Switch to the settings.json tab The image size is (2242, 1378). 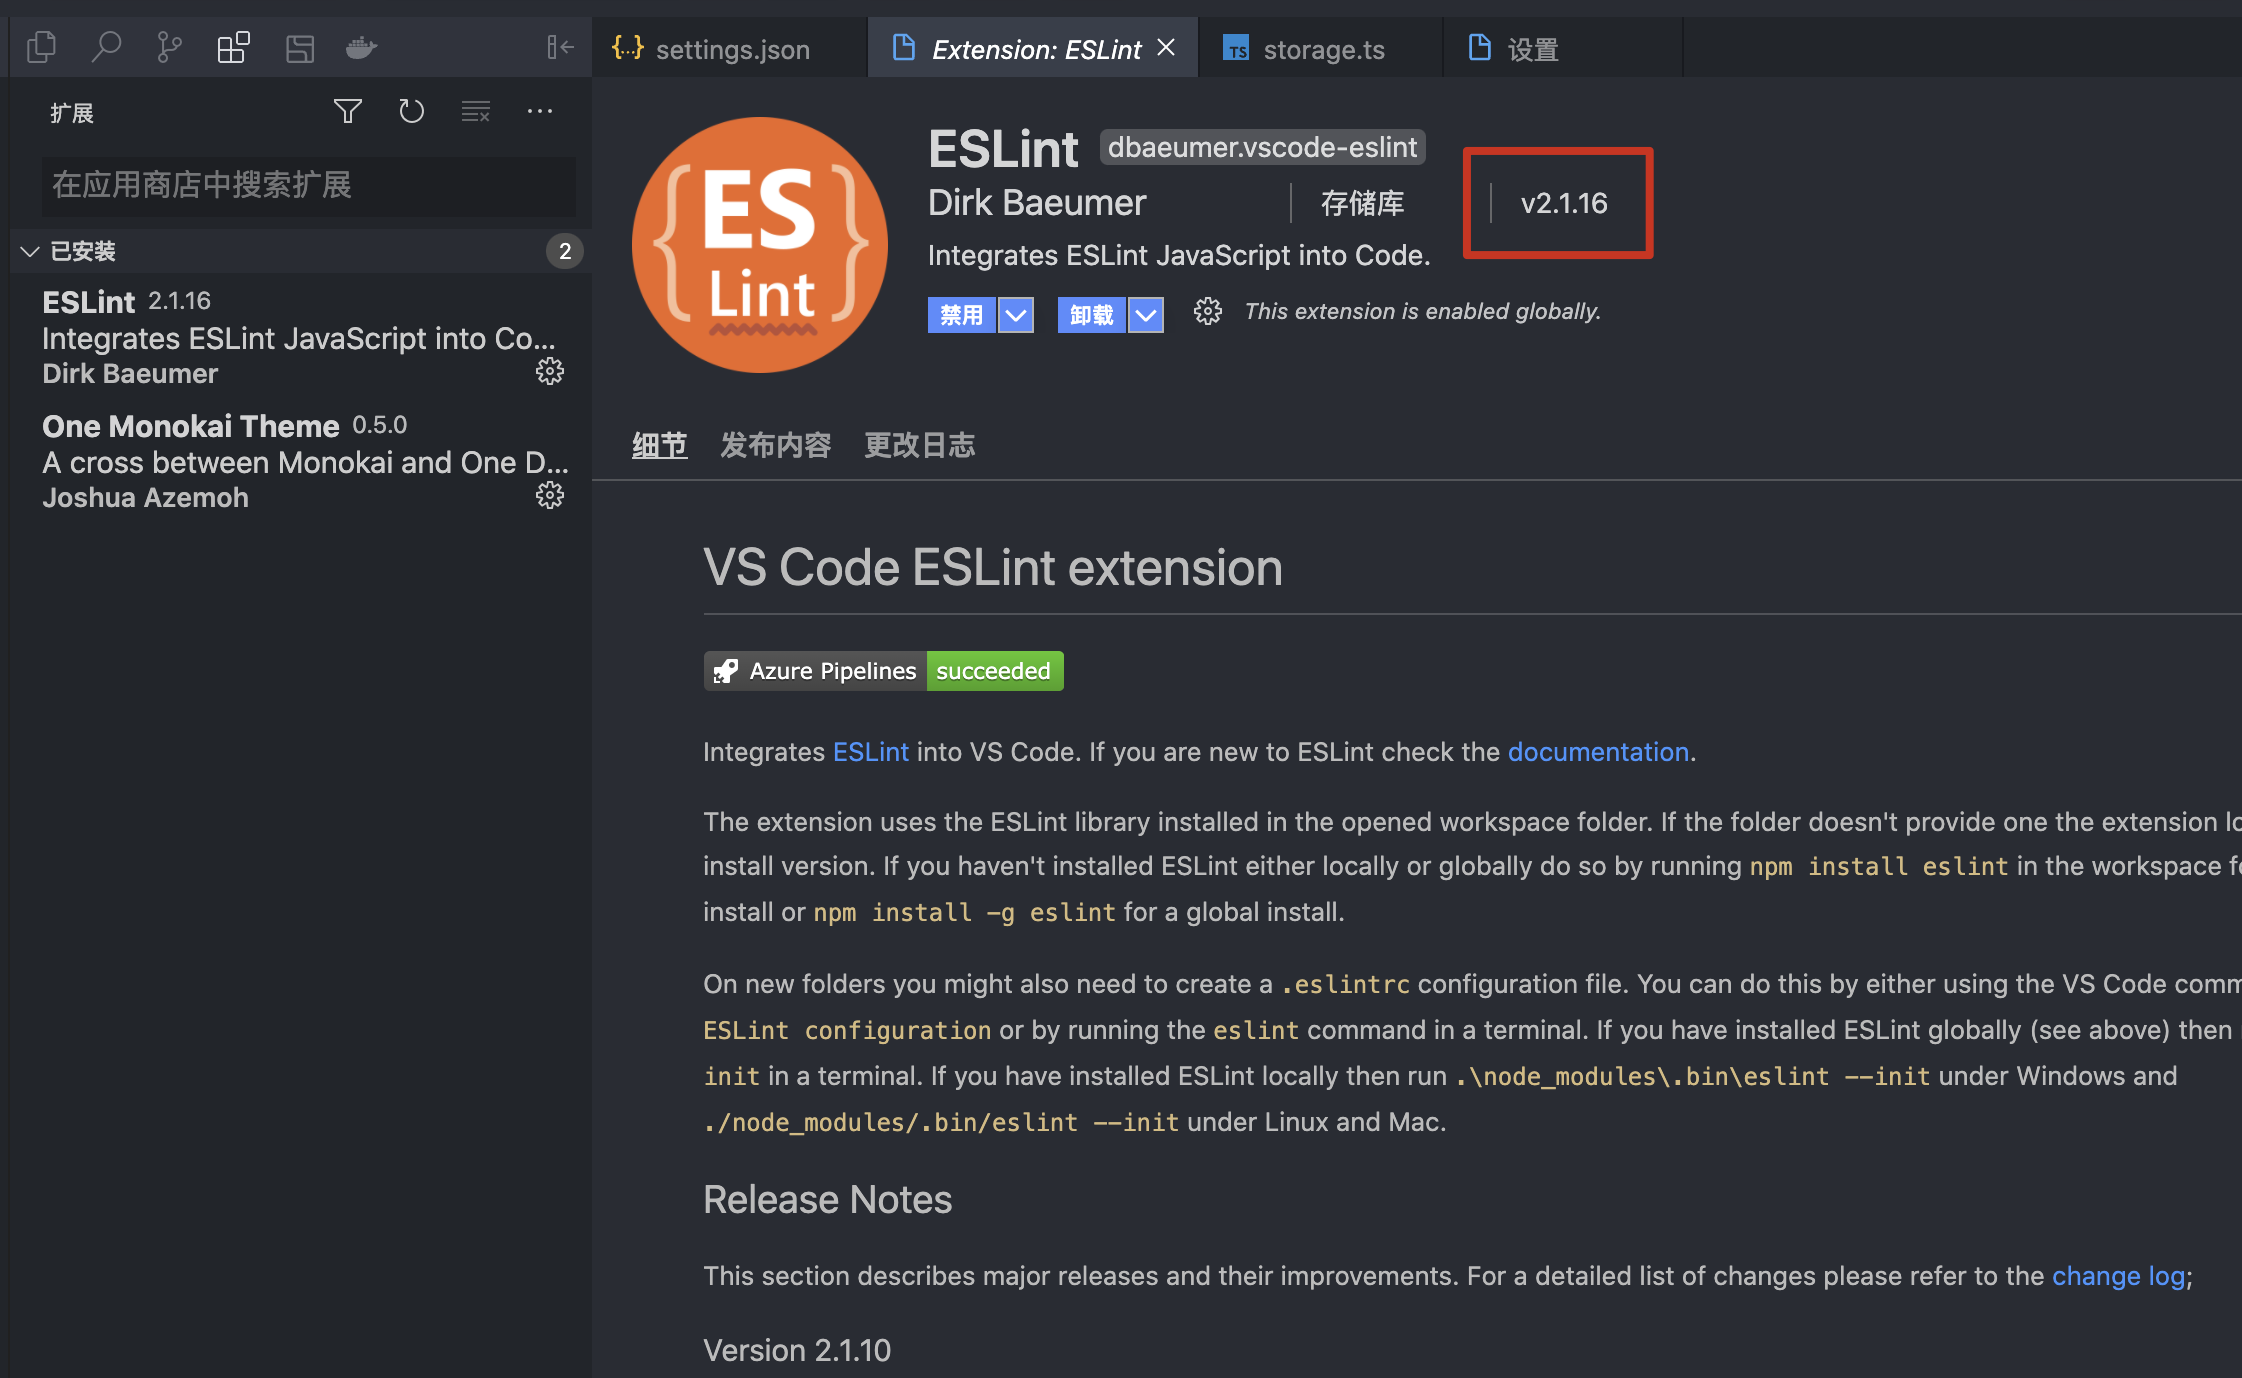click(731, 49)
